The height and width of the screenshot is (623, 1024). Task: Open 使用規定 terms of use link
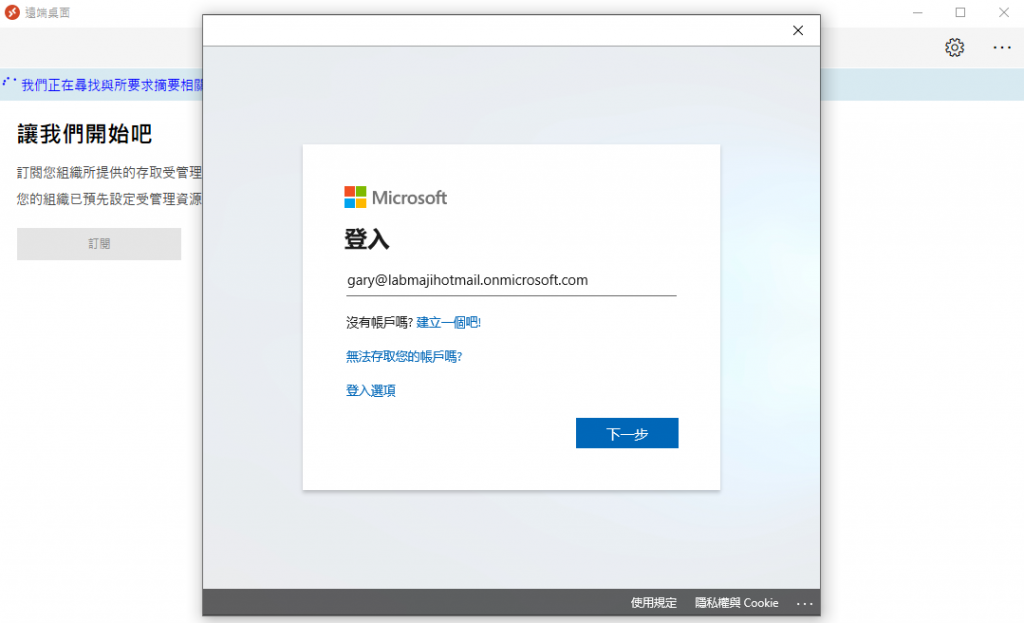point(653,603)
